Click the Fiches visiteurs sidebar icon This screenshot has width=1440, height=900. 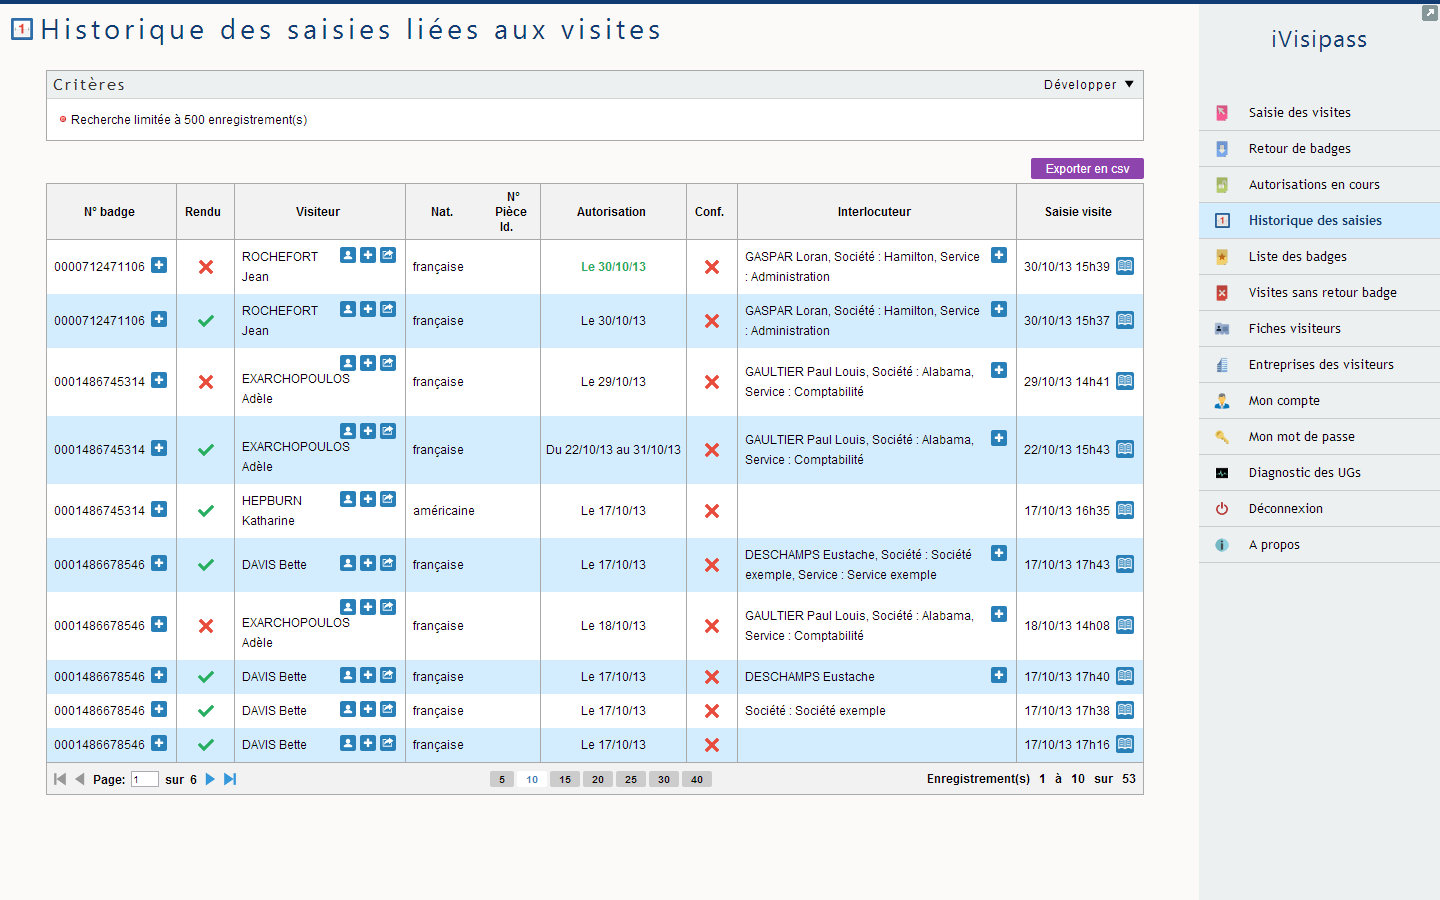(1221, 328)
